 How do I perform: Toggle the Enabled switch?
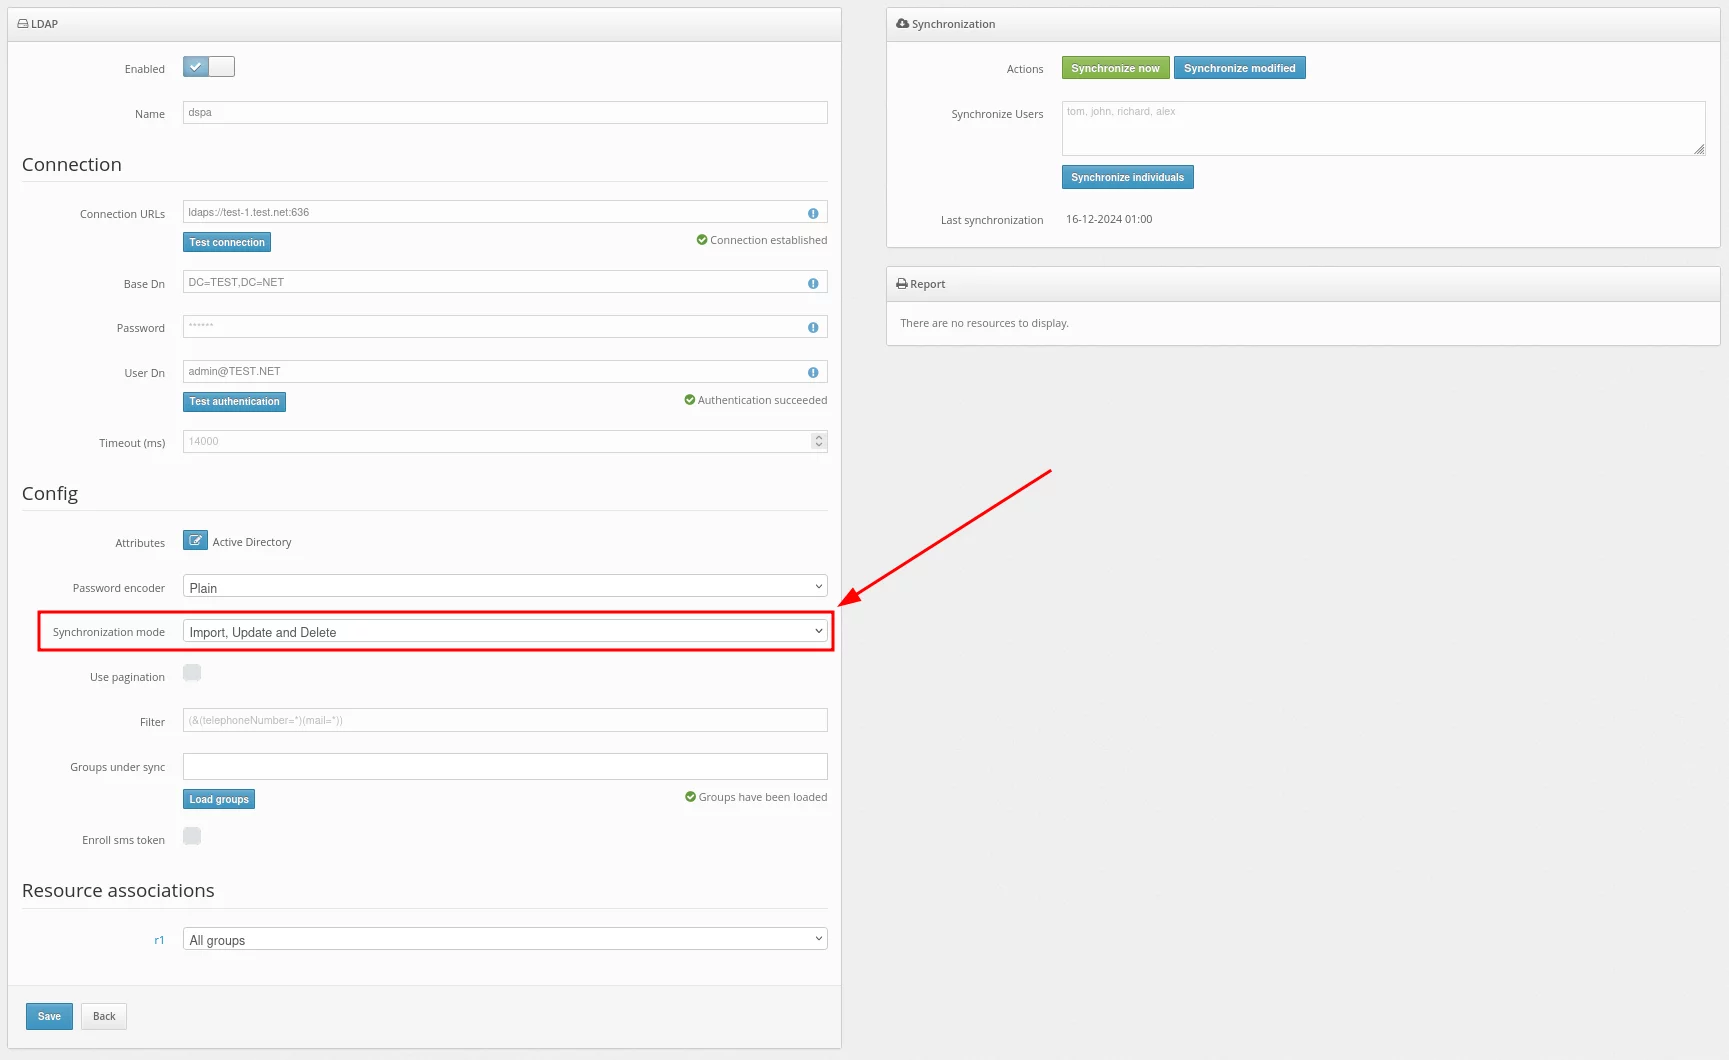tap(209, 67)
